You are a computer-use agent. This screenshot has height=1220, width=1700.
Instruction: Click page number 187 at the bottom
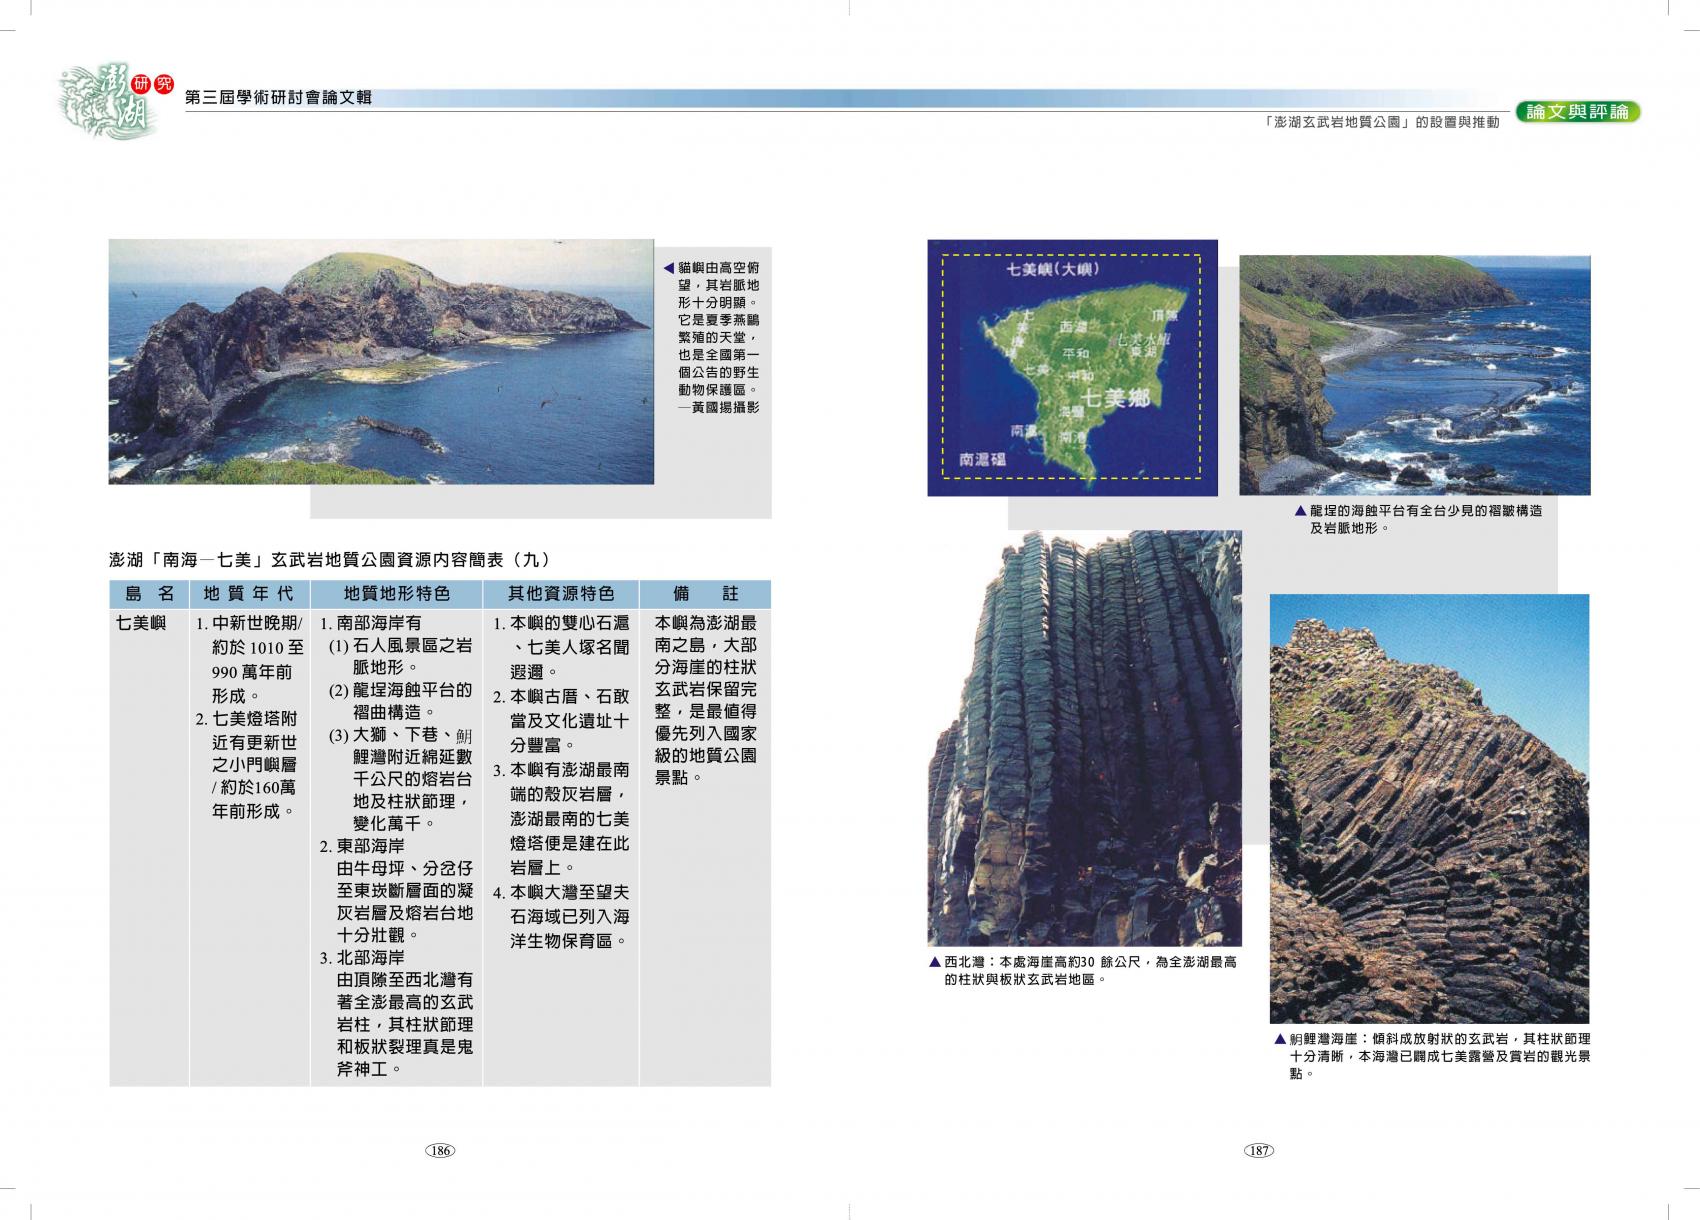click(x=1258, y=1150)
